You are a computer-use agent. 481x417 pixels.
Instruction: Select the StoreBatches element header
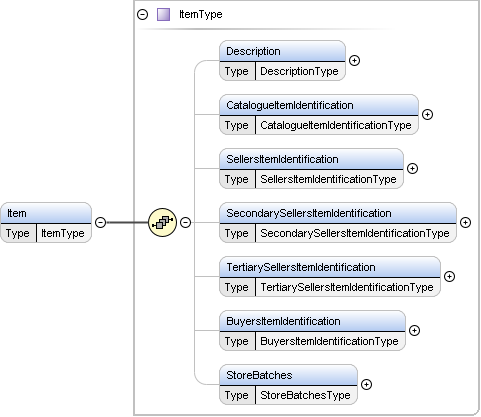[288, 375]
